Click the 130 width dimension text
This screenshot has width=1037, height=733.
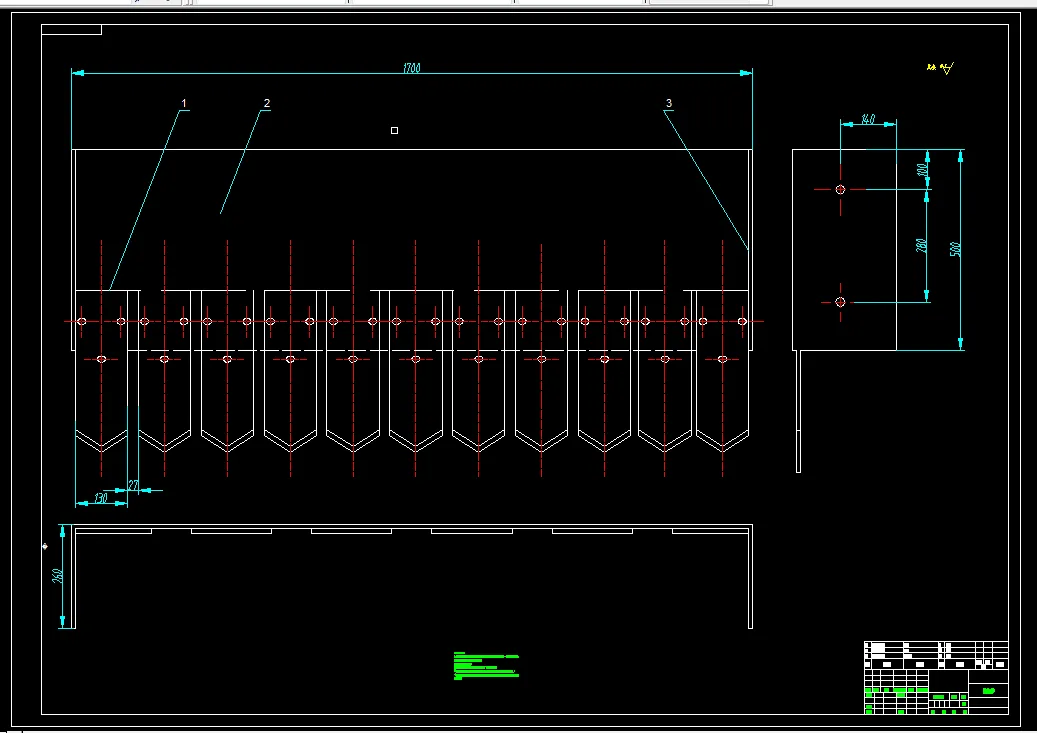pos(101,498)
